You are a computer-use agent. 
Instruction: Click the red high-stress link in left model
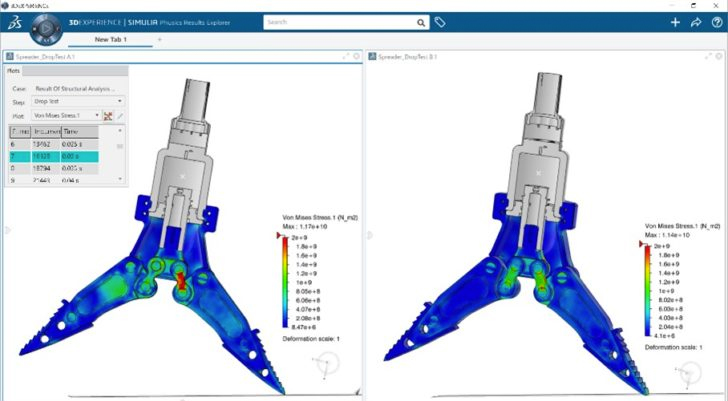click(182, 282)
